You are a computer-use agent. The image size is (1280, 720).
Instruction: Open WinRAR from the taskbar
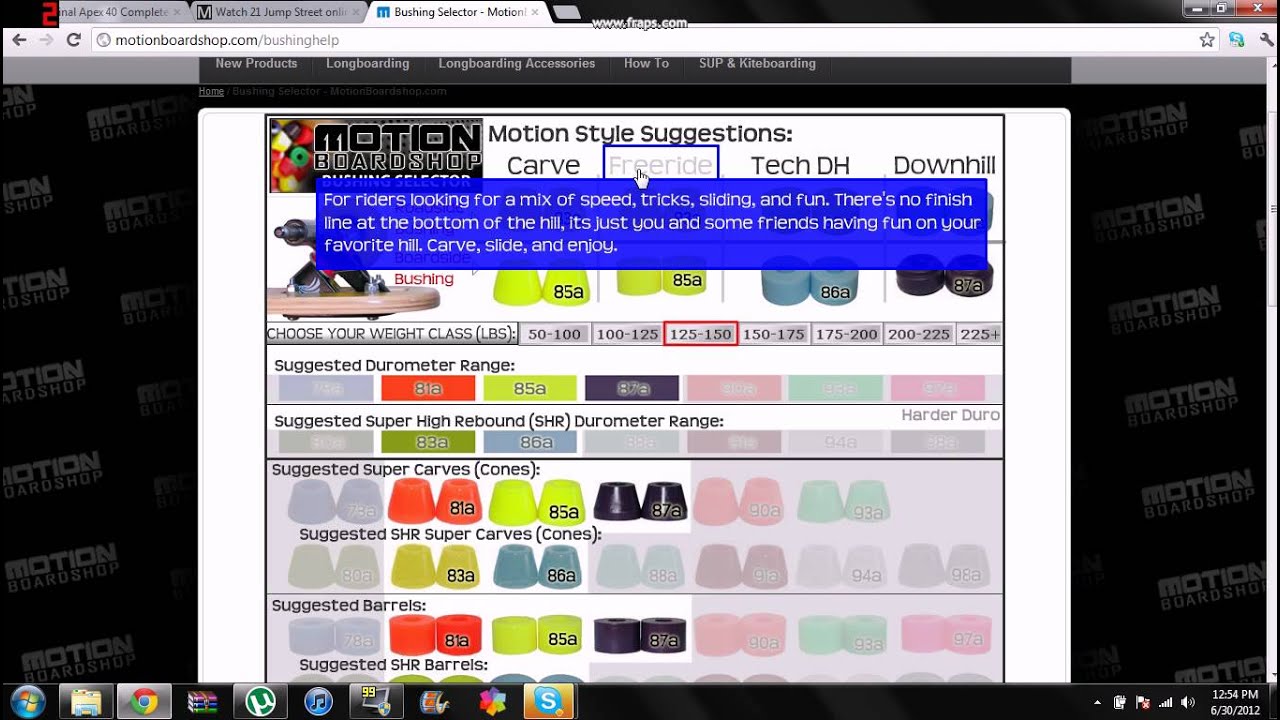pos(202,702)
